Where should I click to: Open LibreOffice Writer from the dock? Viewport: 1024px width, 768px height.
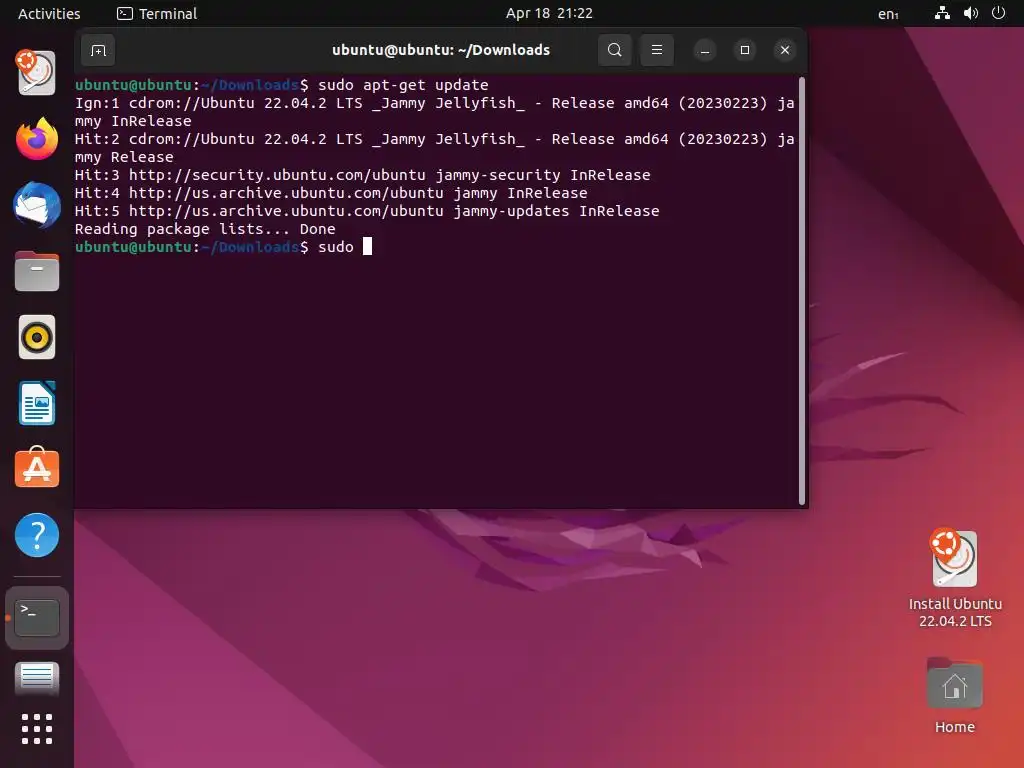click(37, 404)
